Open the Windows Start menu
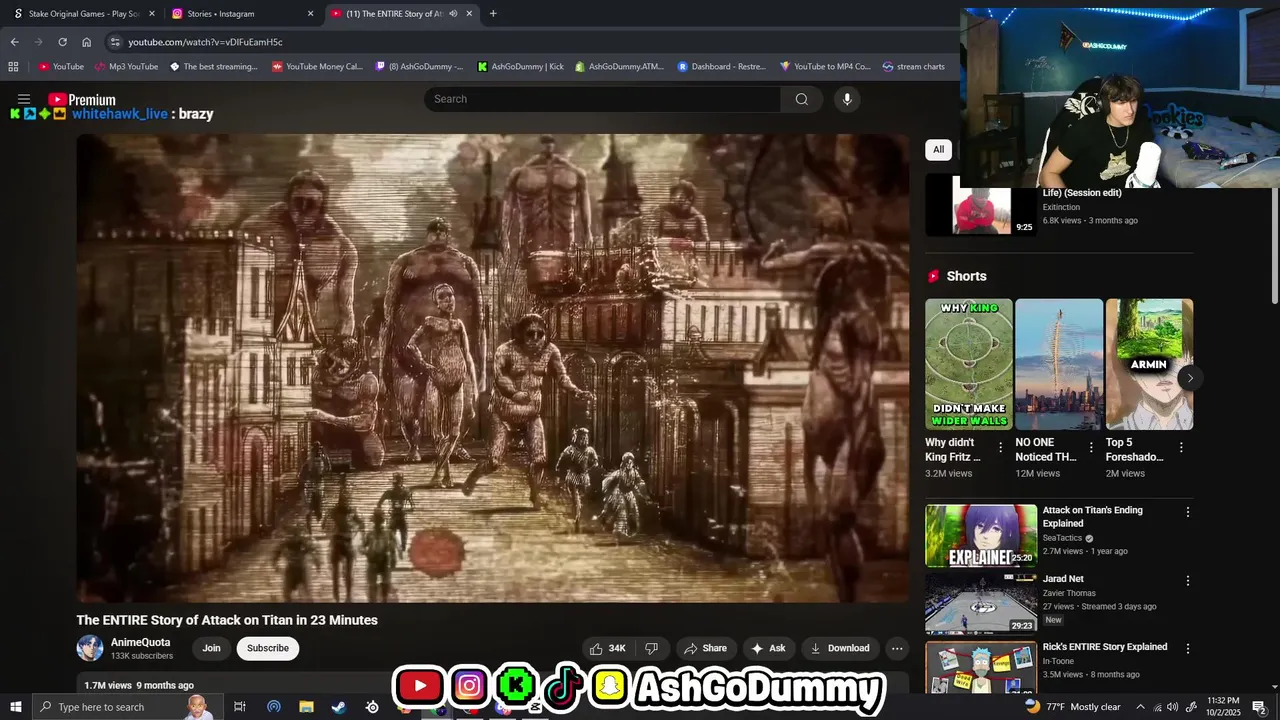 tap(15, 707)
